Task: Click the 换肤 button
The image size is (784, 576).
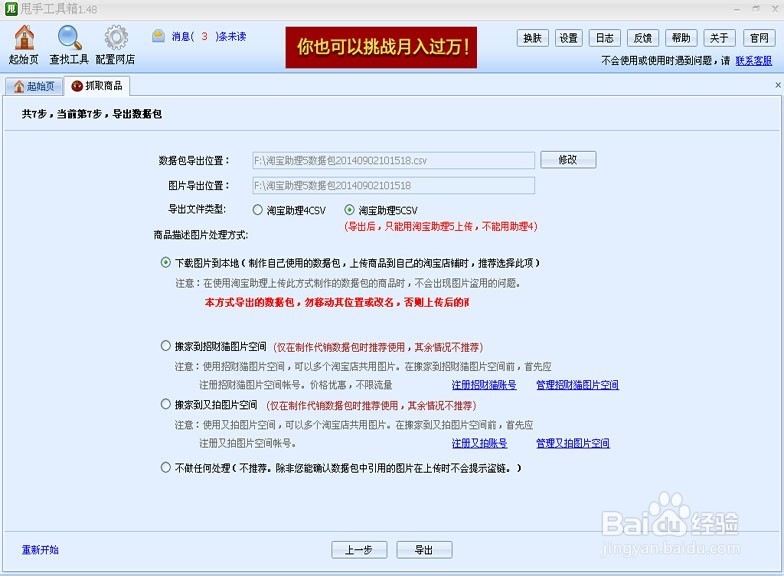Action: (x=532, y=38)
